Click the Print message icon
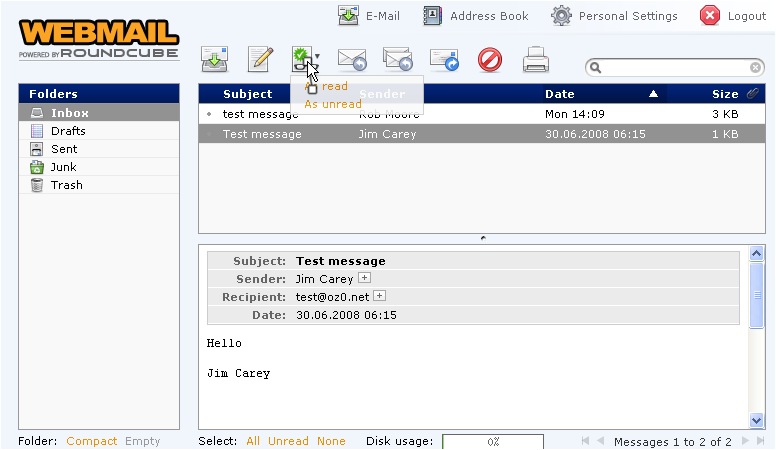776x450 pixels. [536, 61]
